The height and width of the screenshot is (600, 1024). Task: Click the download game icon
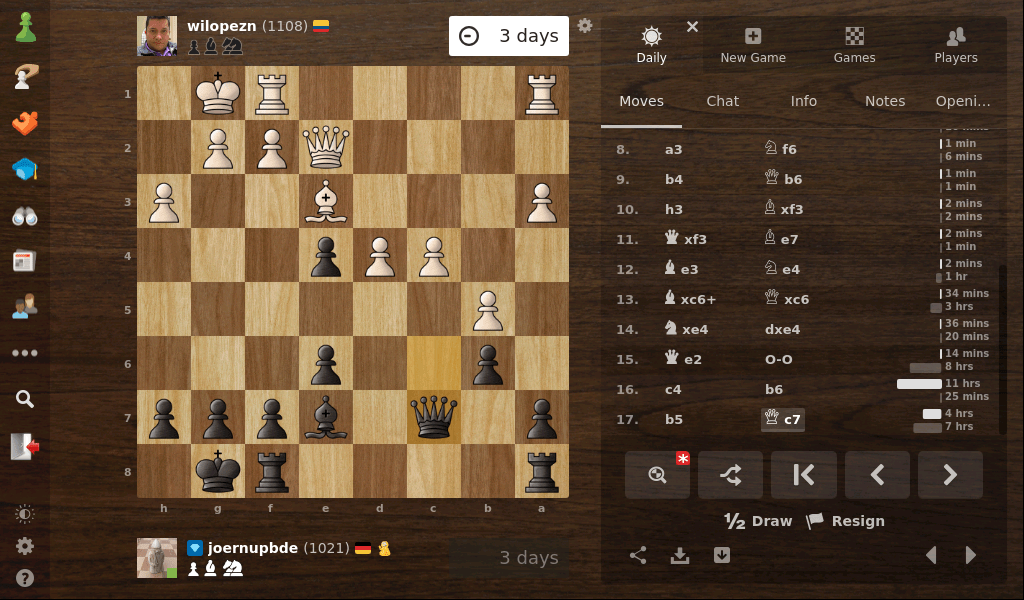[680, 556]
